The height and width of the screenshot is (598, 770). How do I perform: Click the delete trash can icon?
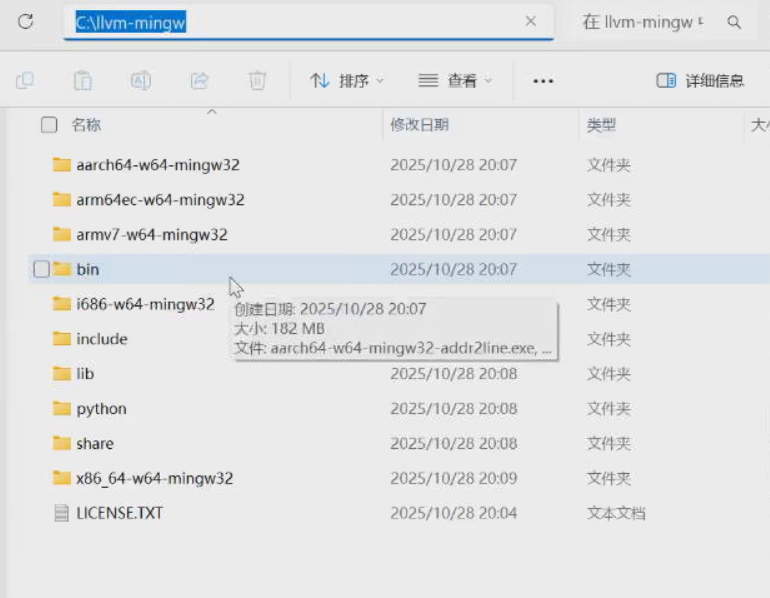click(257, 81)
